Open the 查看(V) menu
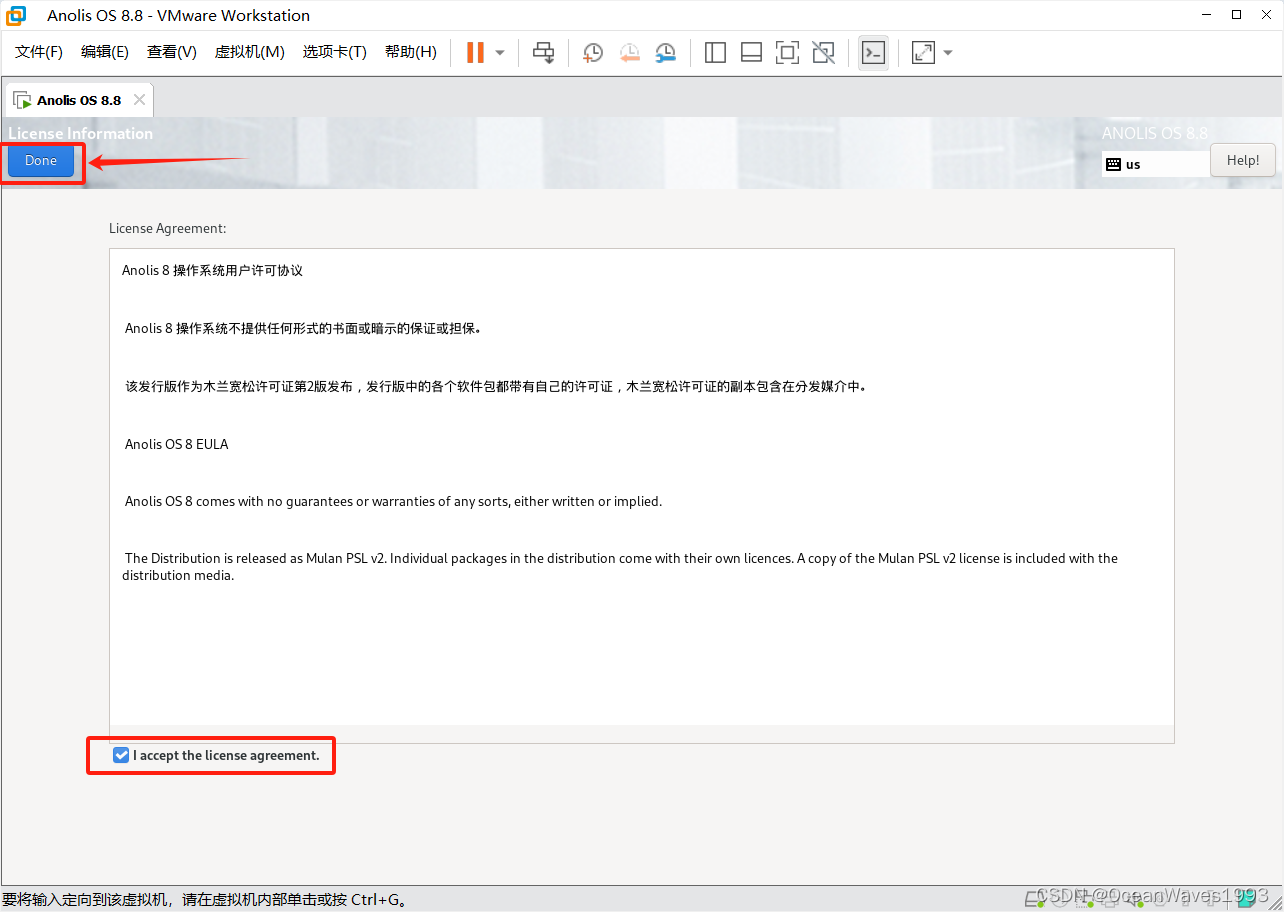Image resolution: width=1284 pixels, height=912 pixels. coord(172,52)
